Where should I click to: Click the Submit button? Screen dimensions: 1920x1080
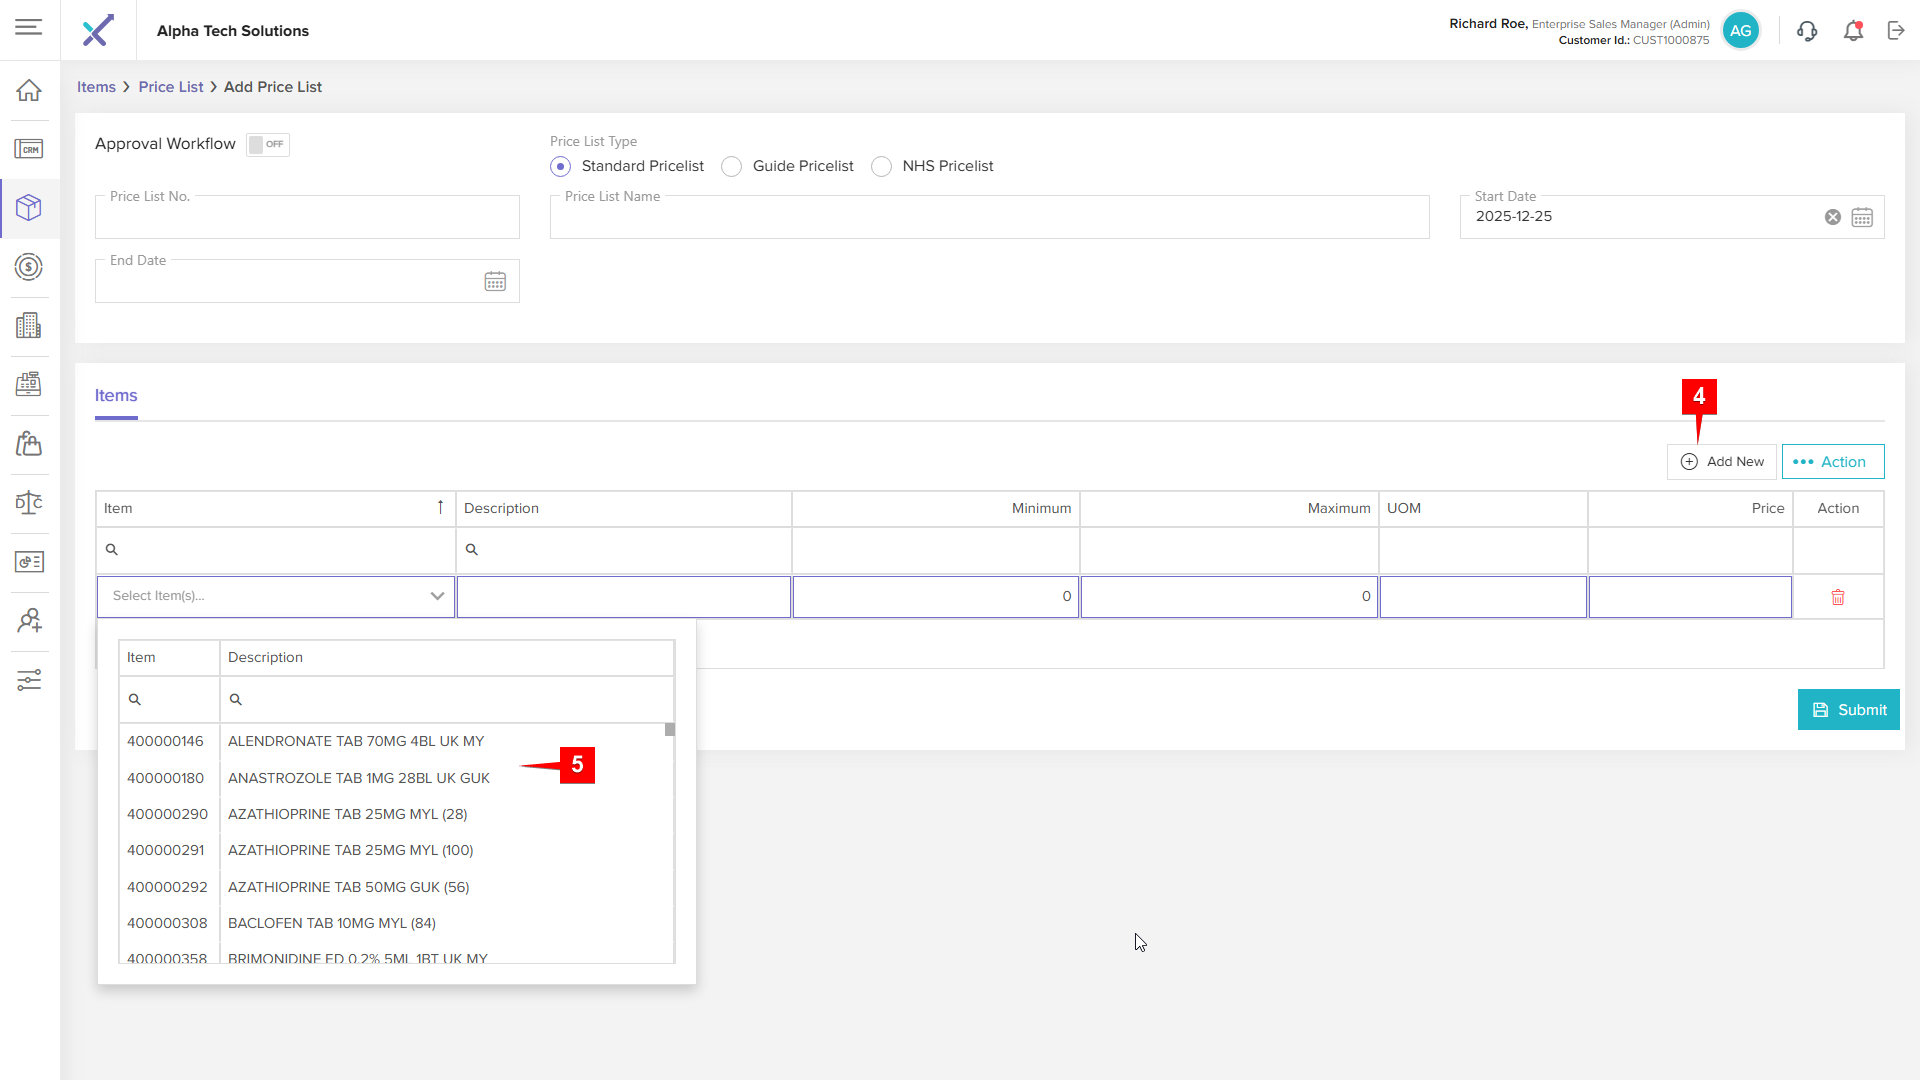click(1848, 710)
